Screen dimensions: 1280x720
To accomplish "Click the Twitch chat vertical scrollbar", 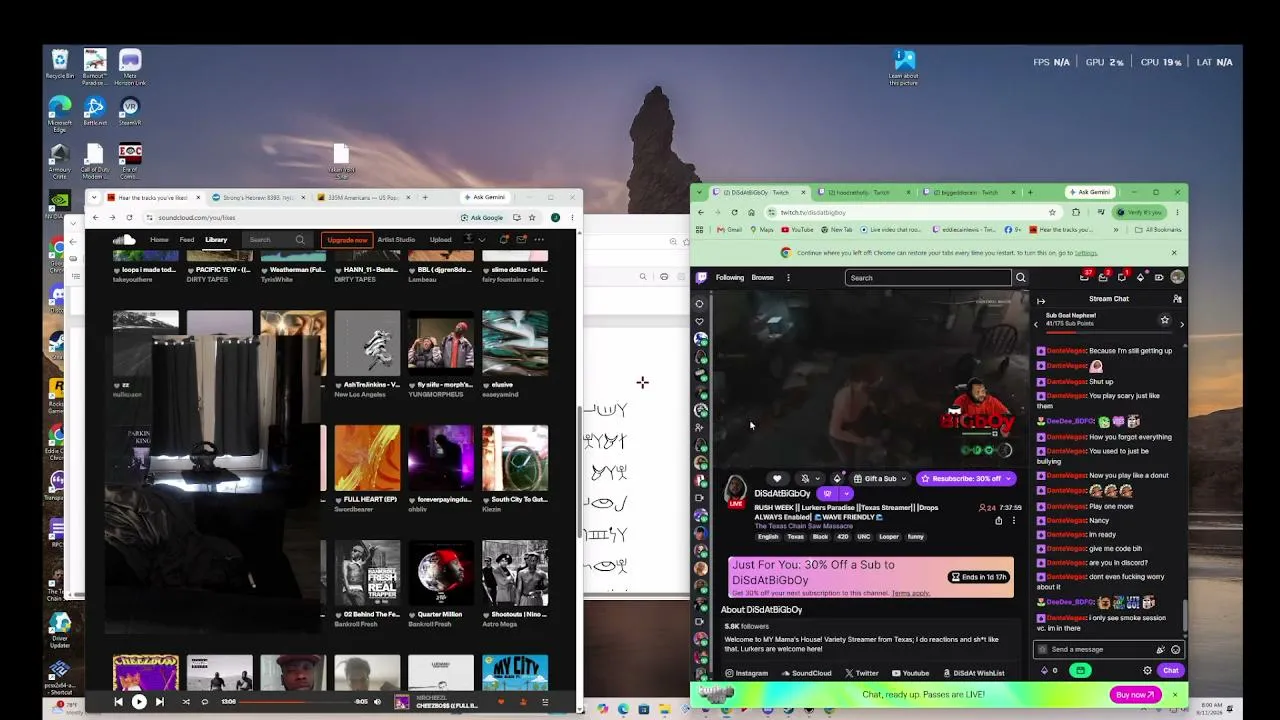I will [1186, 615].
